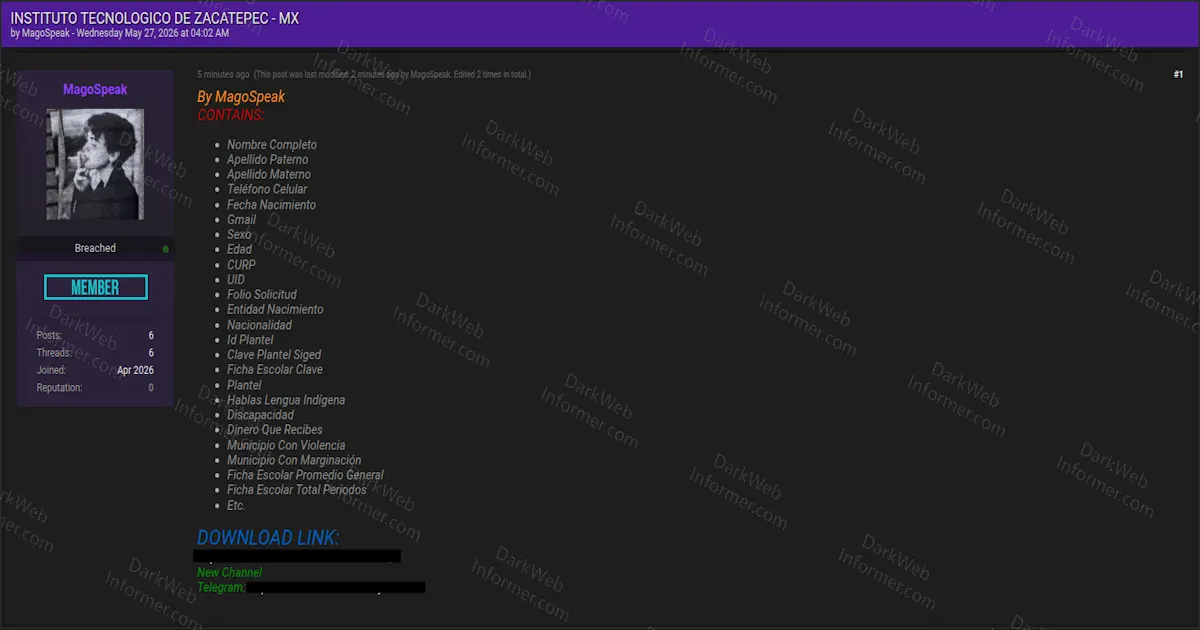Click list item Ficha Escolar Clave

tap(275, 370)
